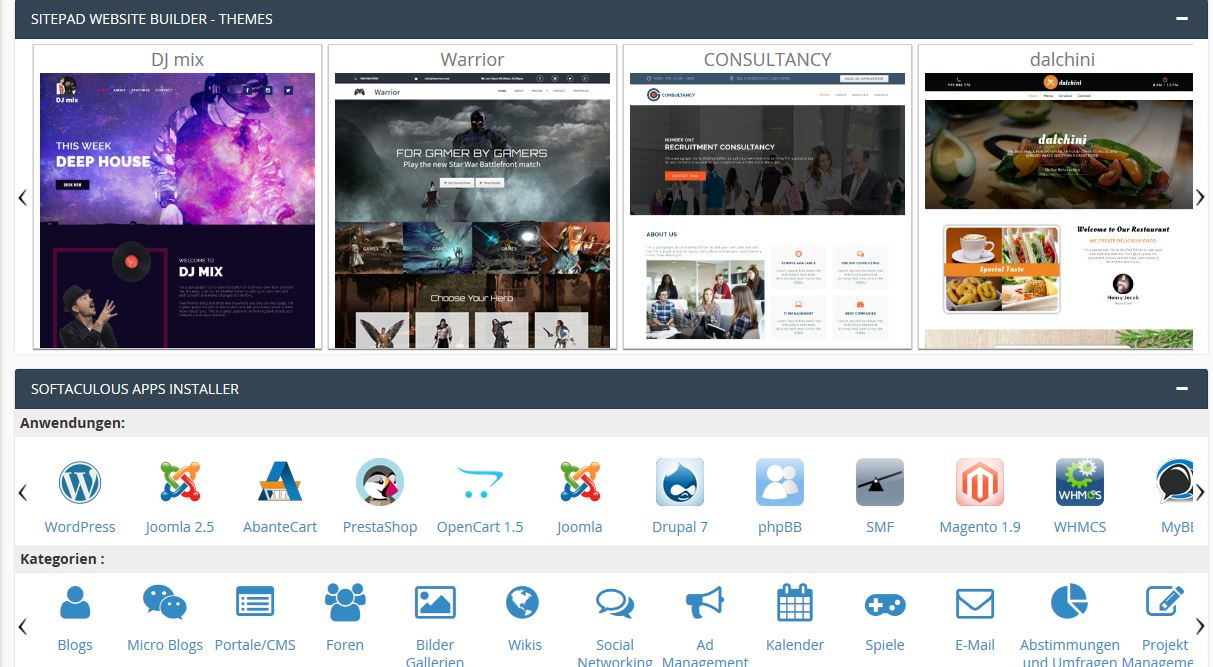
Task: Open the Portale/CMS category icon
Action: pos(255,603)
